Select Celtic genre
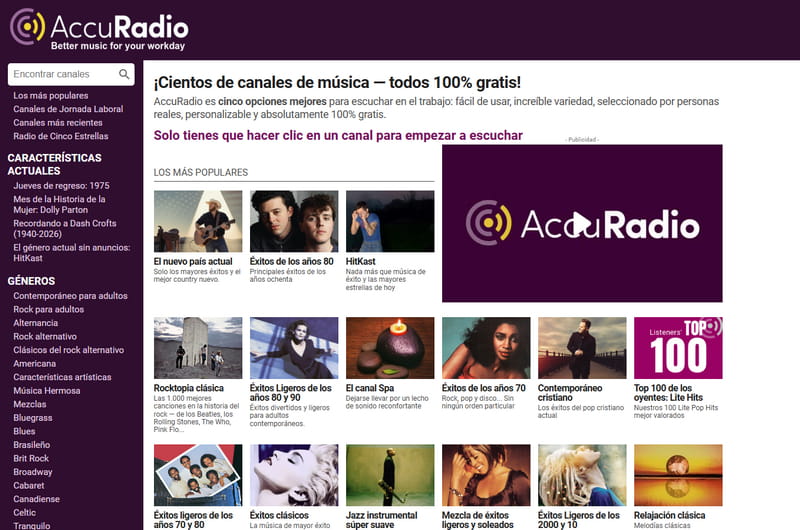The height and width of the screenshot is (530, 800). coord(24,512)
